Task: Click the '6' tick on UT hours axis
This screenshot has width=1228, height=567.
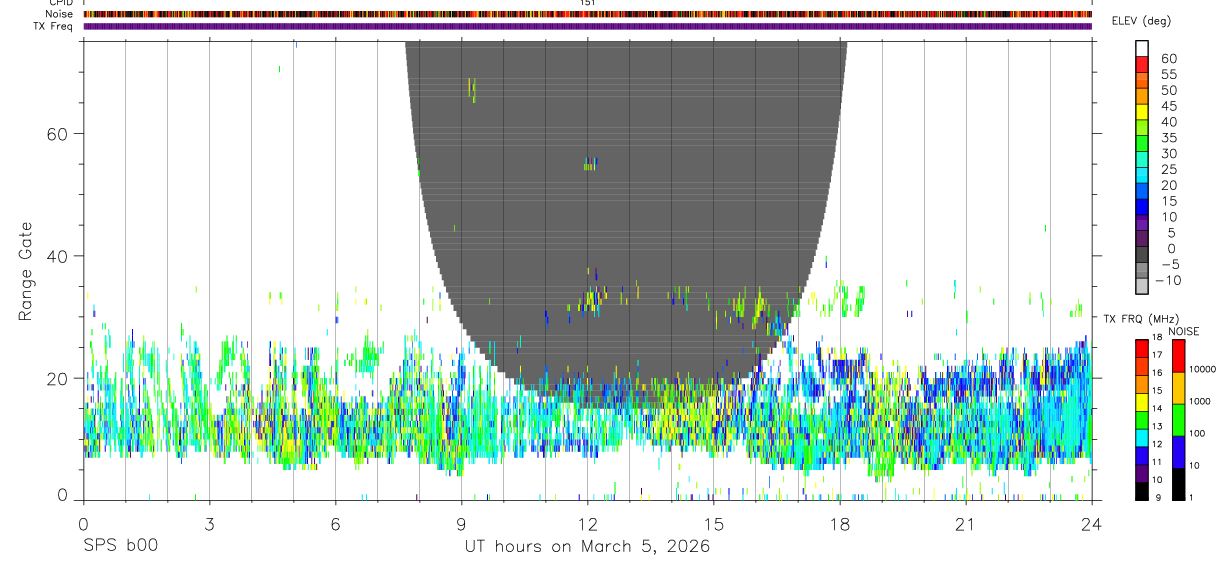Action: pos(335,525)
